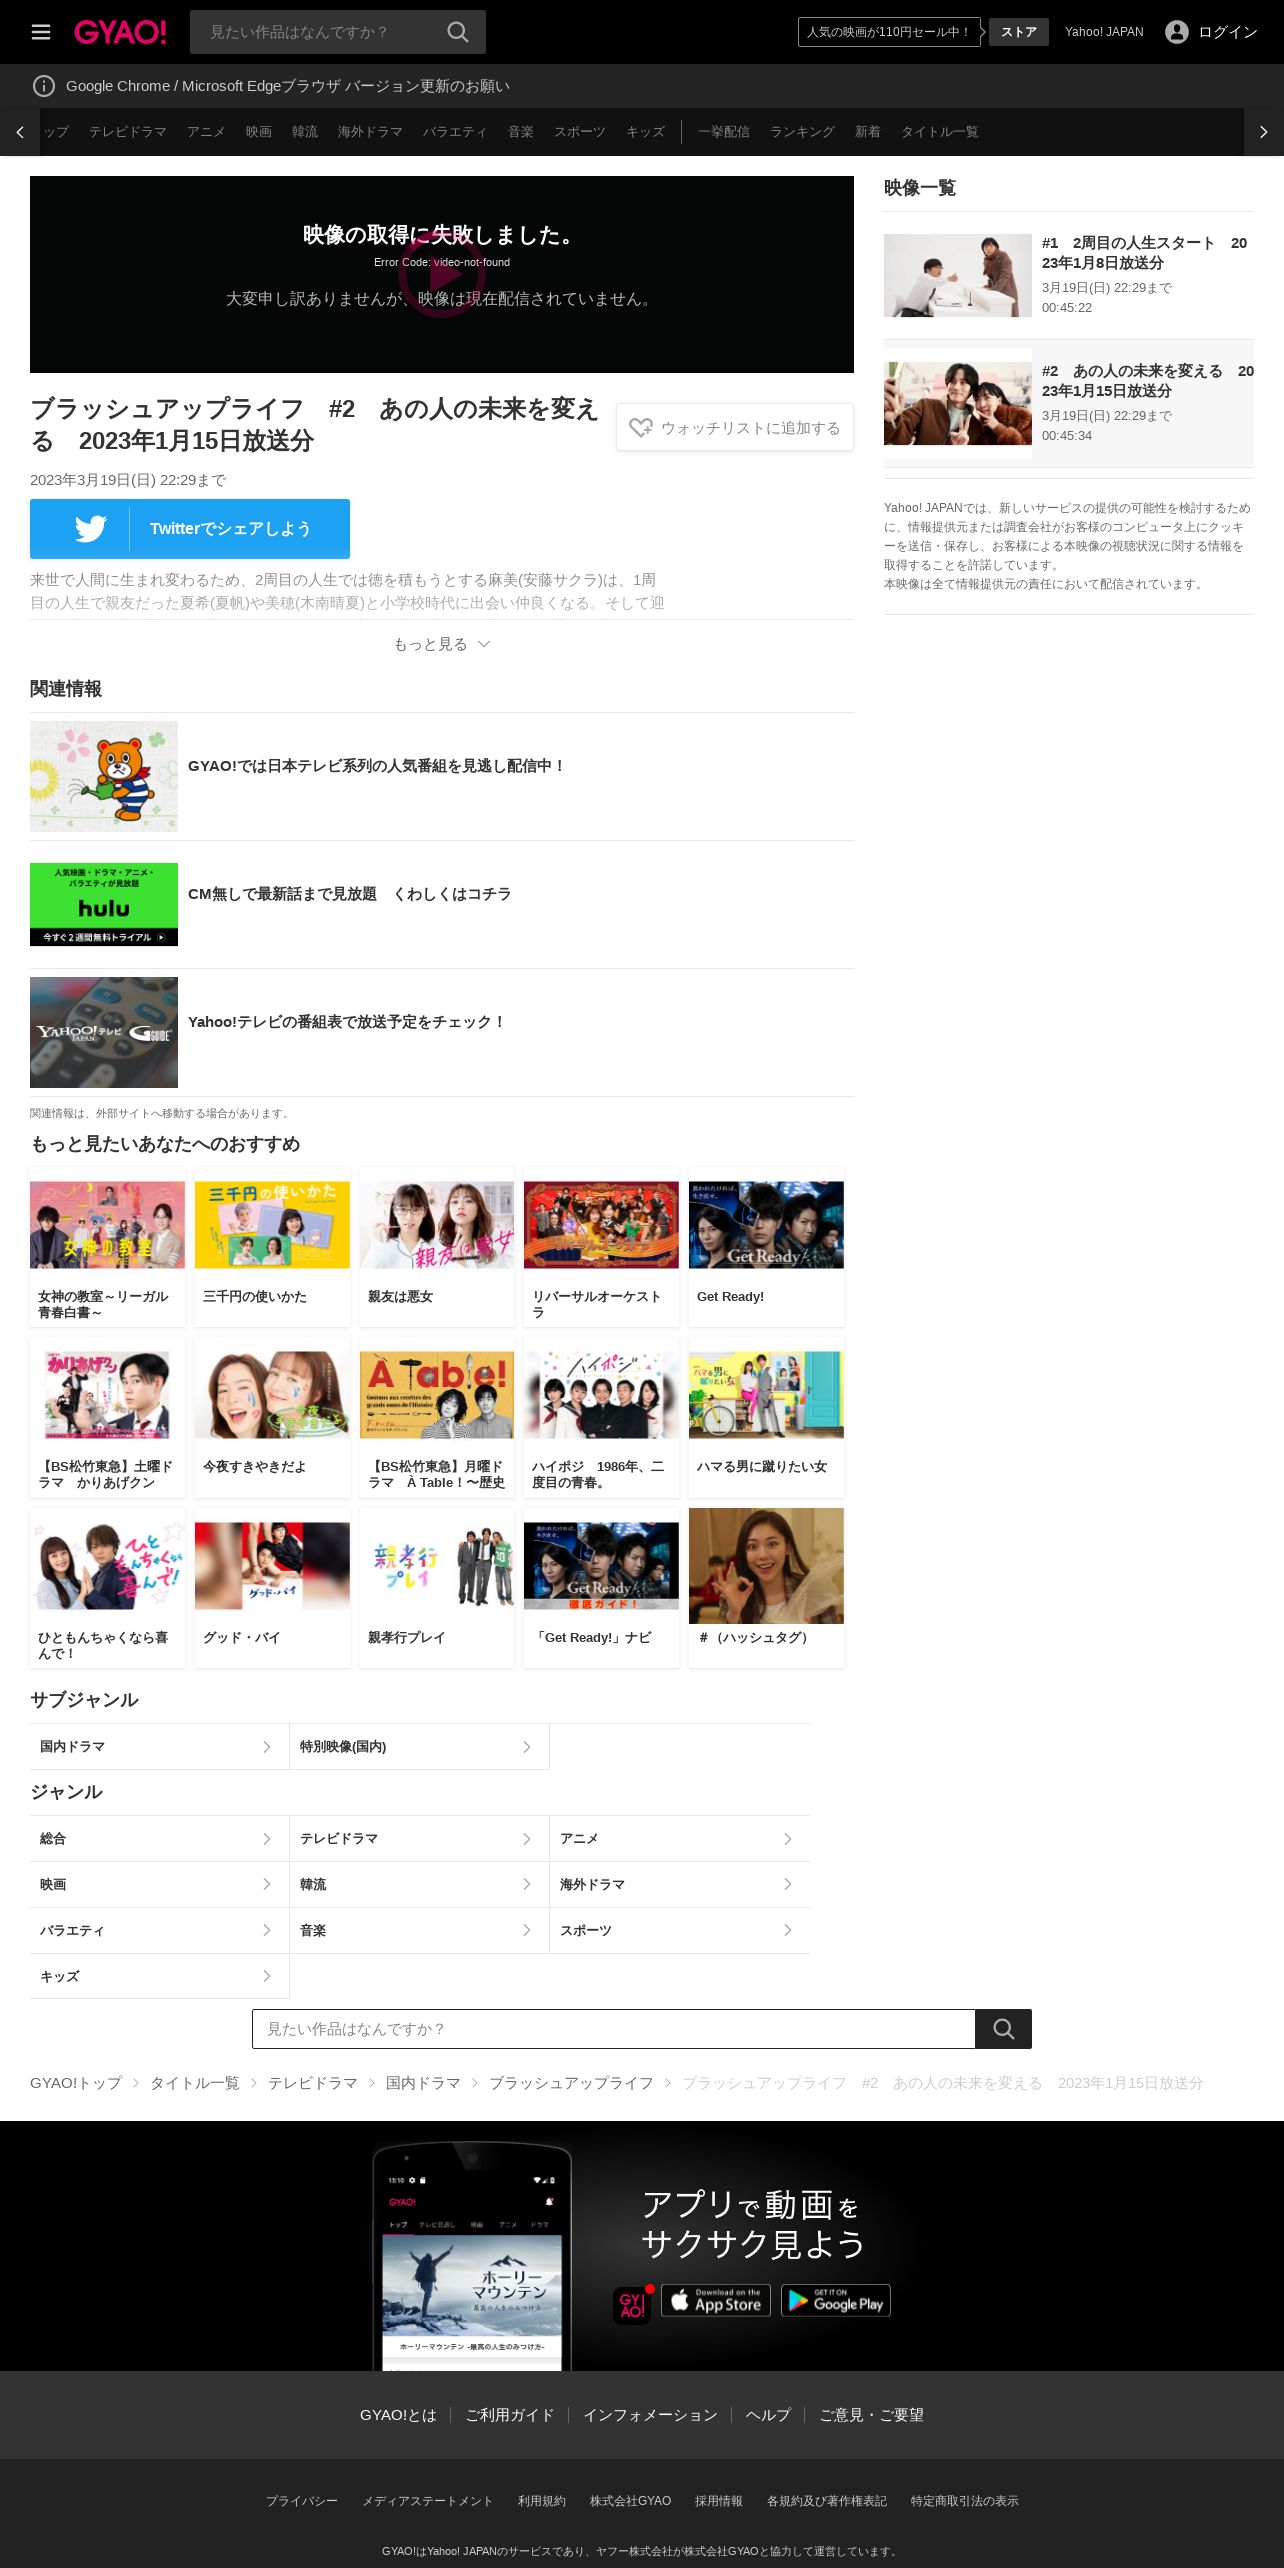1284x2568 pixels.
Task: Open リバーサルオーケストラ recommendation card
Action: 601,1247
